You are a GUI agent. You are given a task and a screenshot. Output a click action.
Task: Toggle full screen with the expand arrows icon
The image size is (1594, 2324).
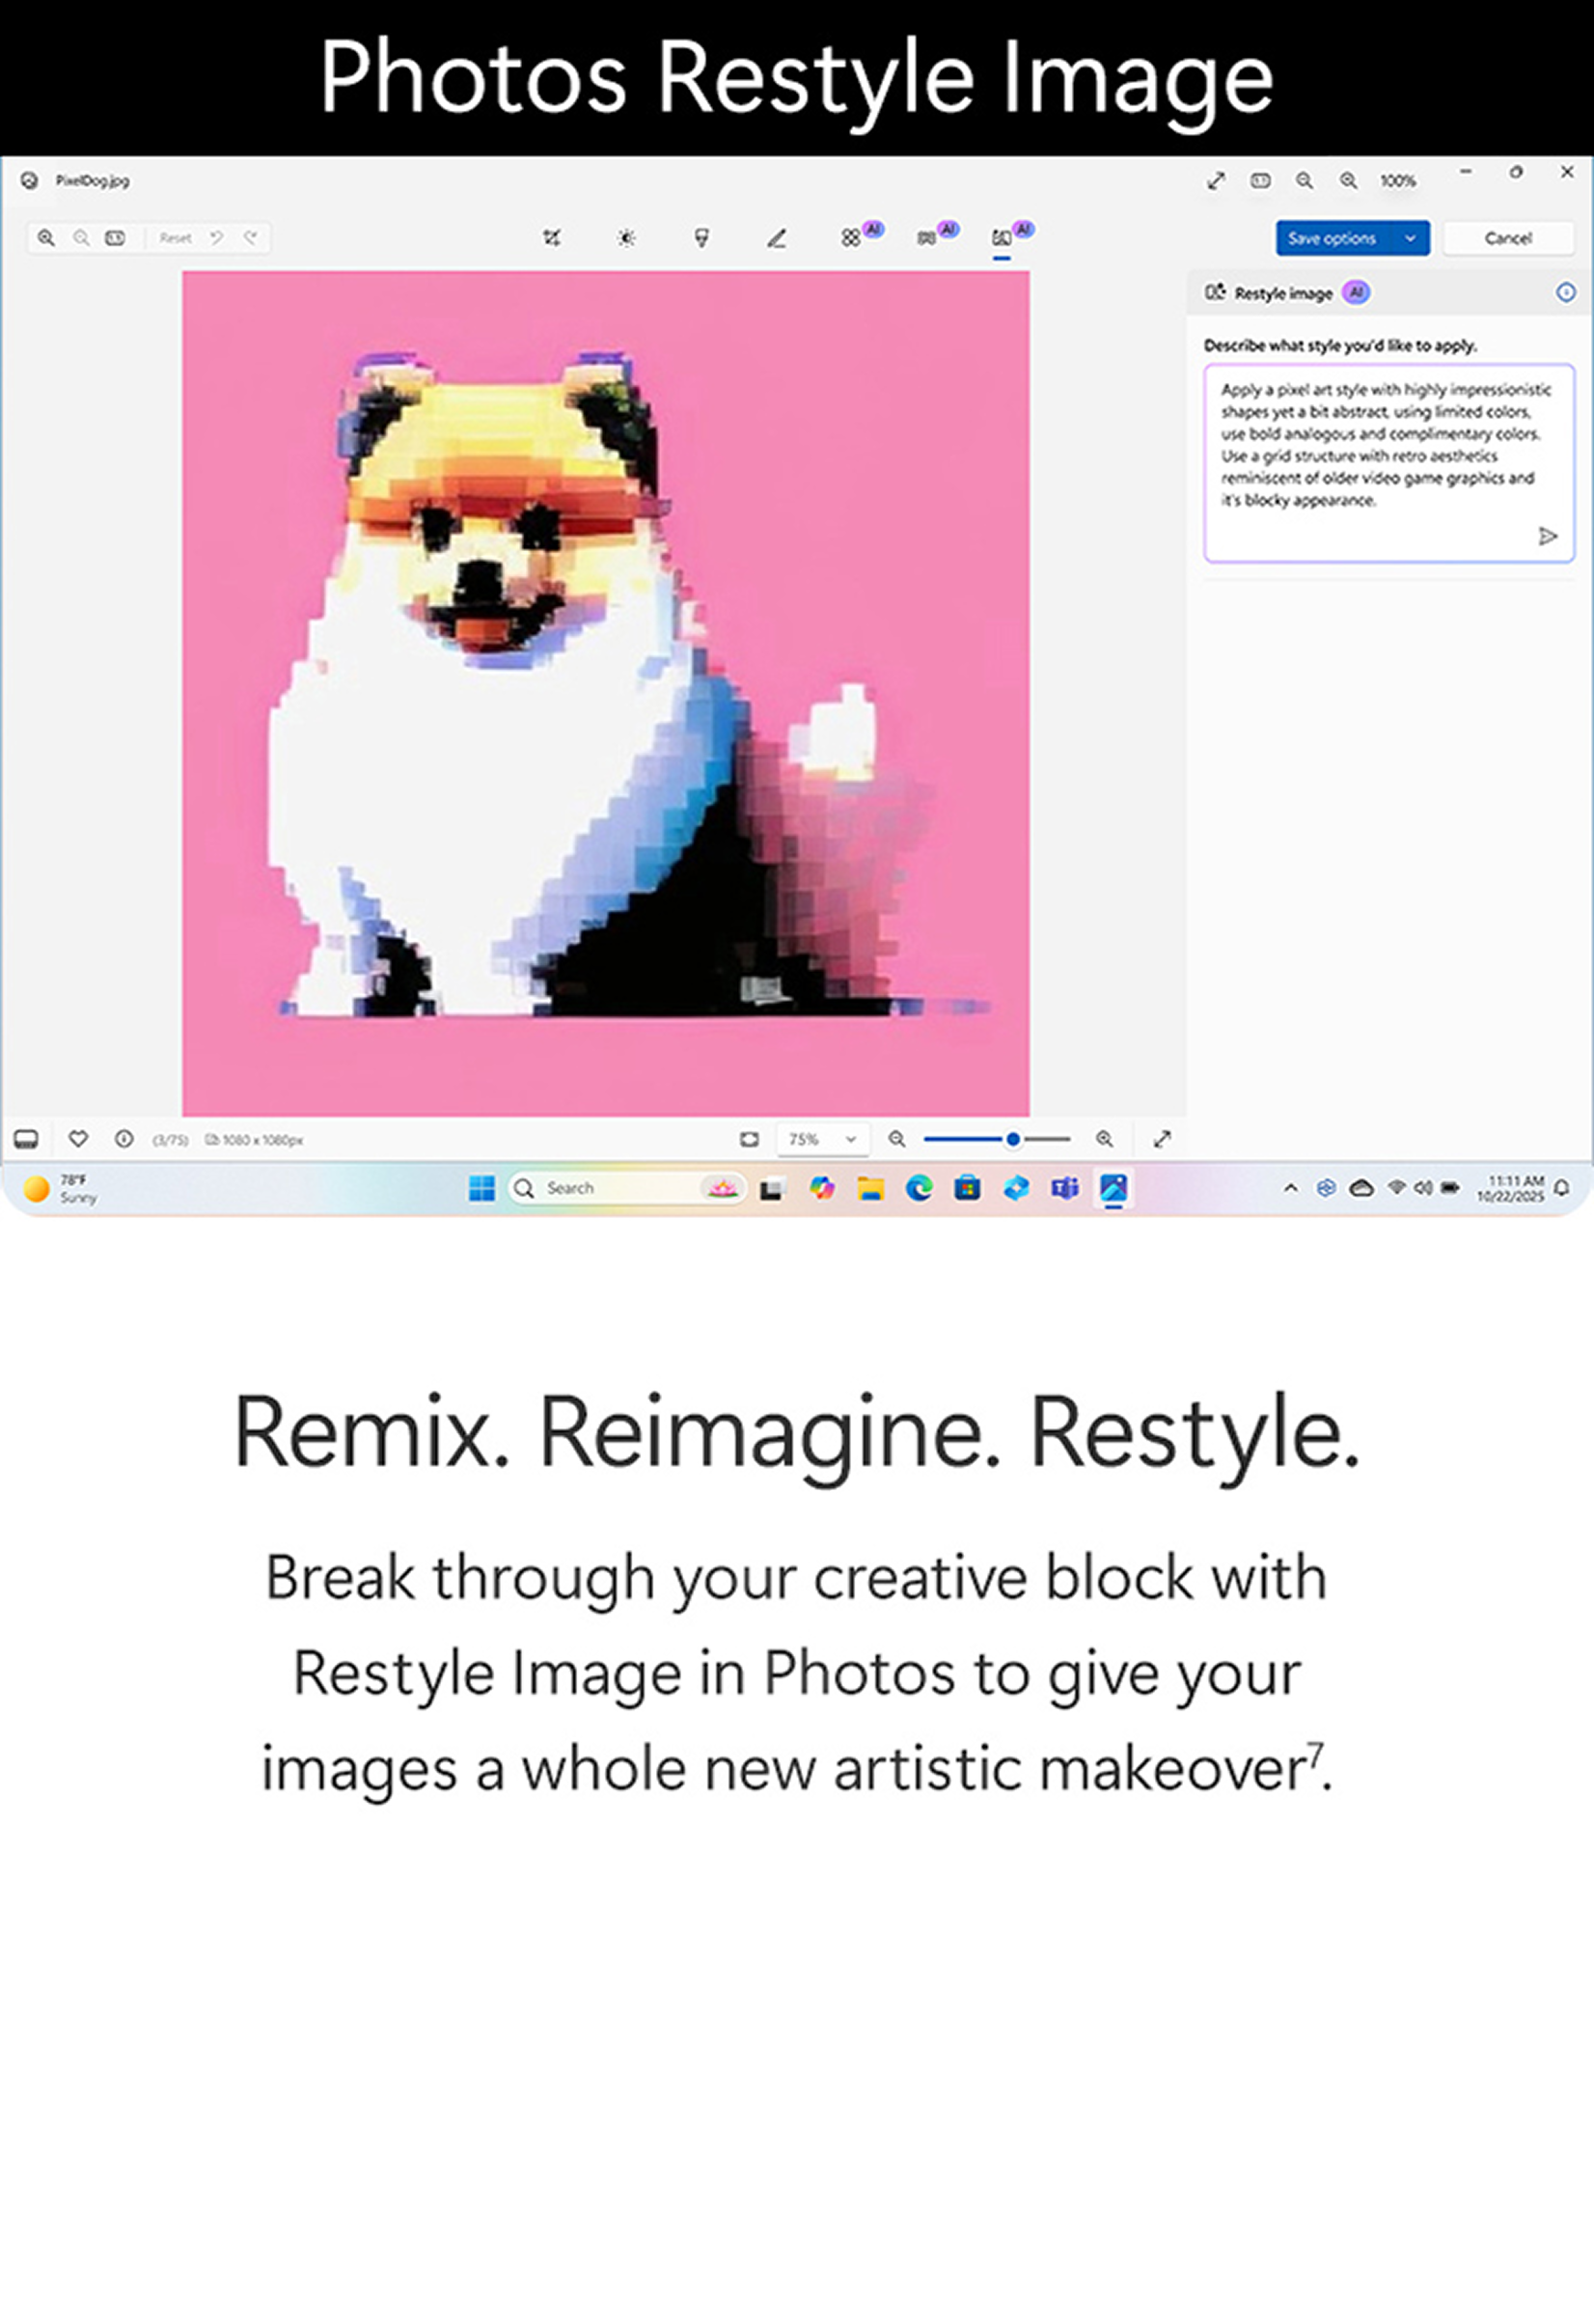tap(1215, 181)
